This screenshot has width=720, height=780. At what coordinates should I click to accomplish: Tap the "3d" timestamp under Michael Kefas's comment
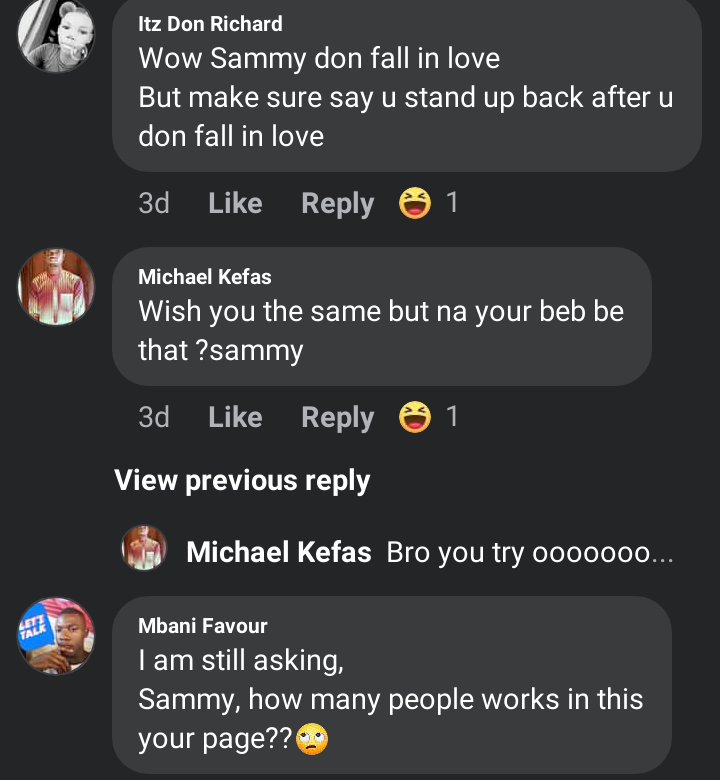(x=154, y=417)
